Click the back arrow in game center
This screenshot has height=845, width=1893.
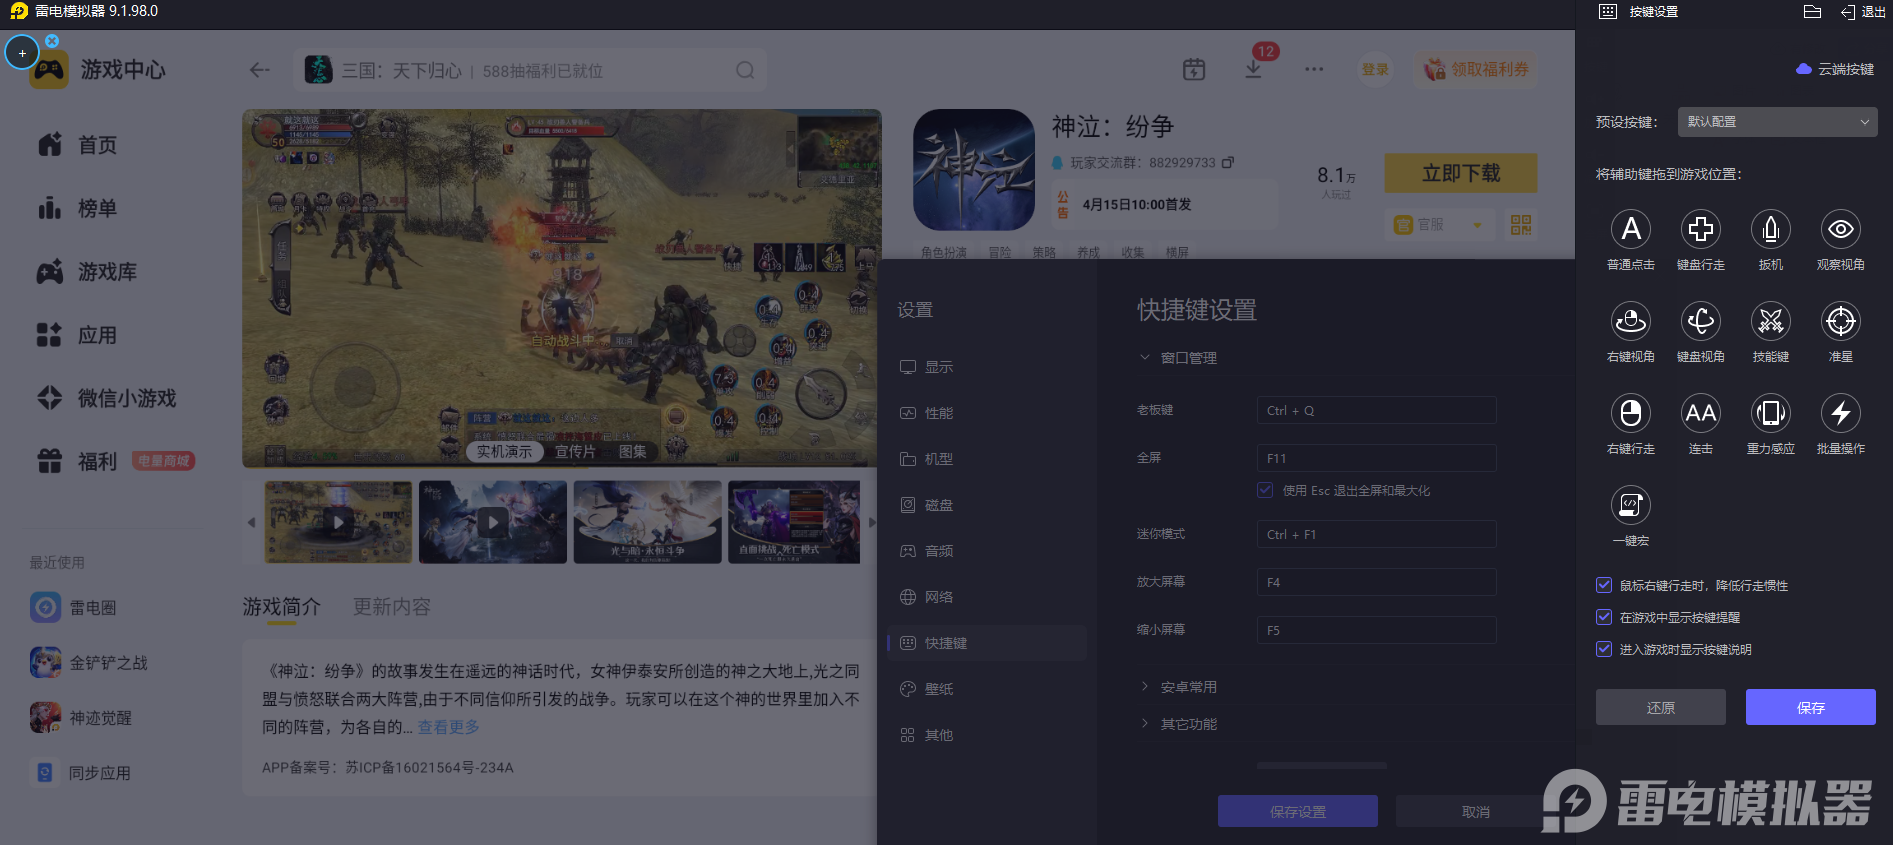[260, 70]
